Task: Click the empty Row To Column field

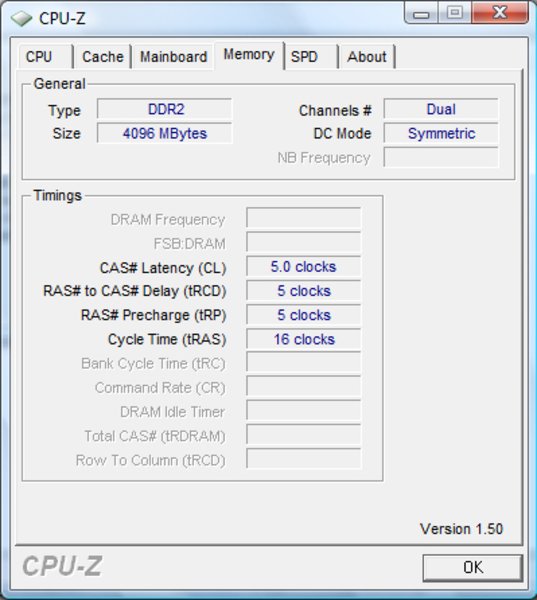Action: 304,459
